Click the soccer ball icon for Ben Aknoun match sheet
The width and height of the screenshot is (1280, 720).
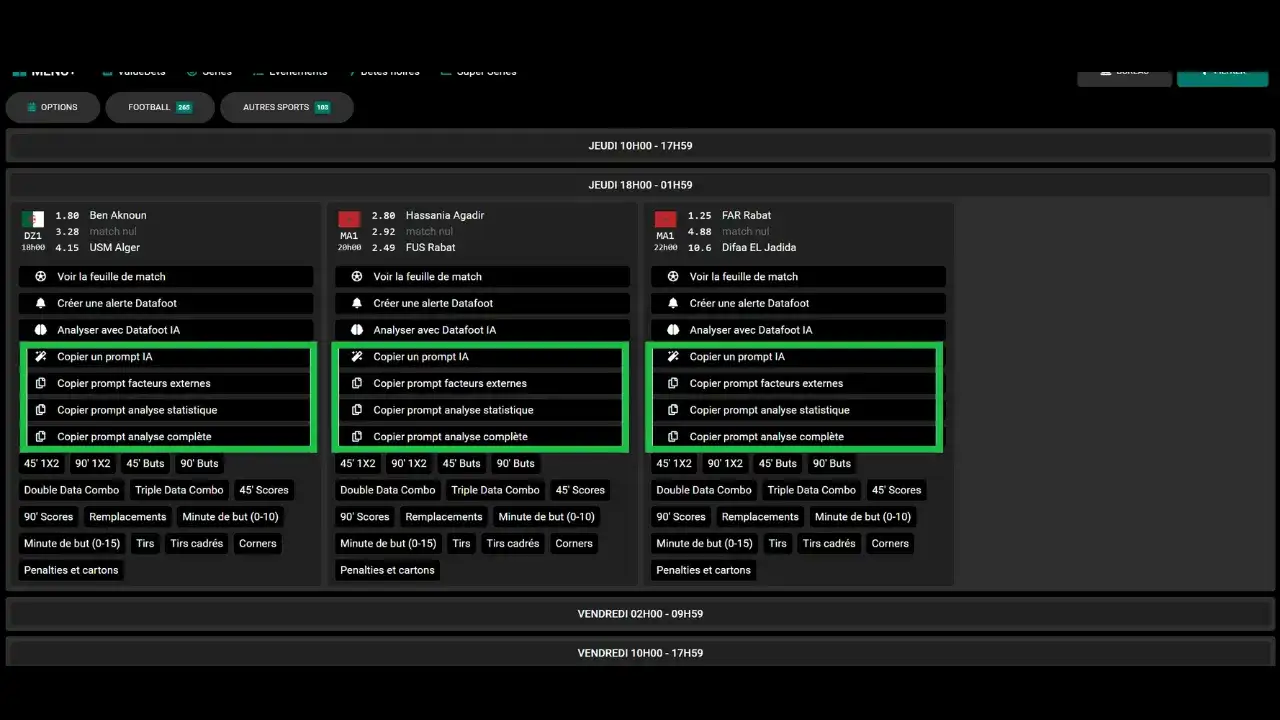[x=41, y=277]
